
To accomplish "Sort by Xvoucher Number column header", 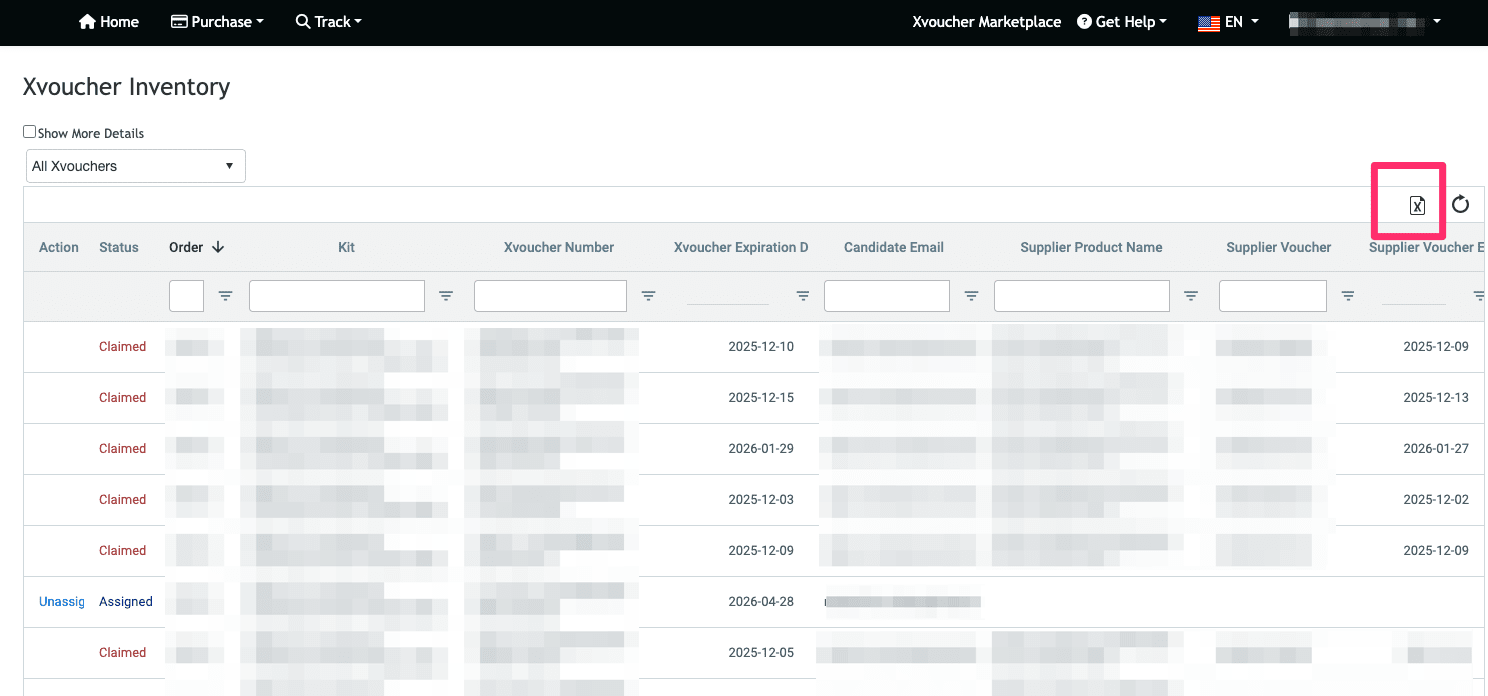I will pyautogui.click(x=559, y=247).
